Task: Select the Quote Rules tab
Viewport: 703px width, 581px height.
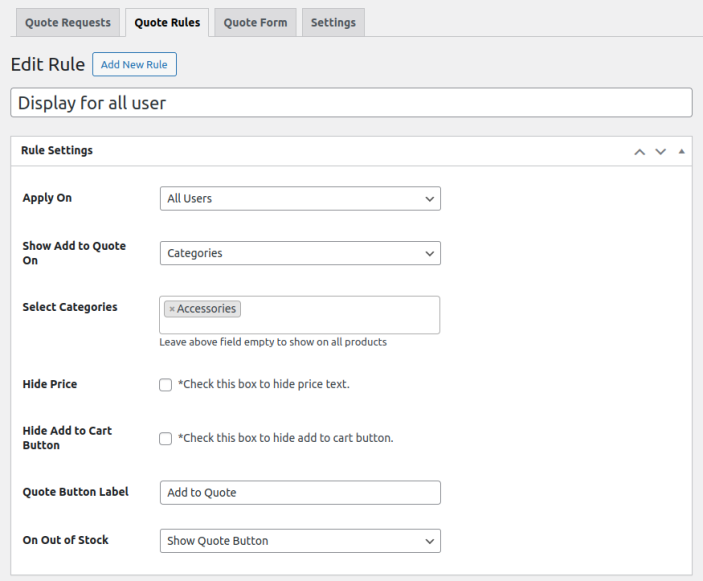Action: click(x=167, y=23)
